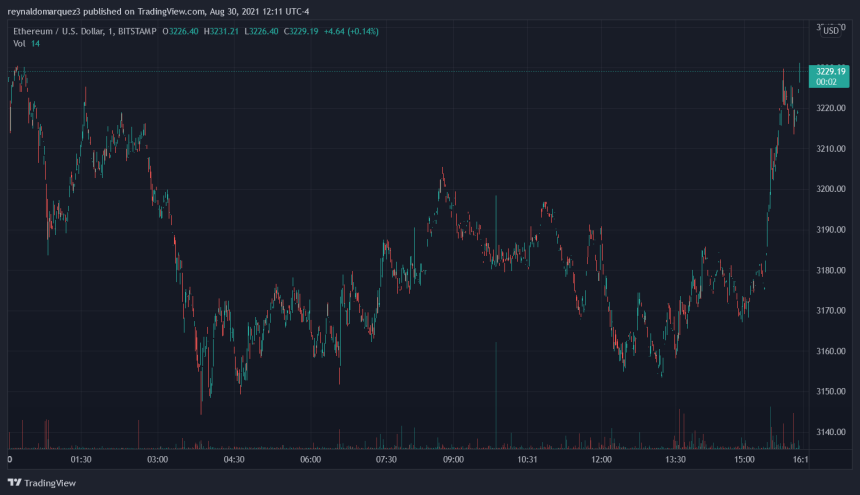
Task: Click the 01:30 time axis label
Action: click(81, 460)
